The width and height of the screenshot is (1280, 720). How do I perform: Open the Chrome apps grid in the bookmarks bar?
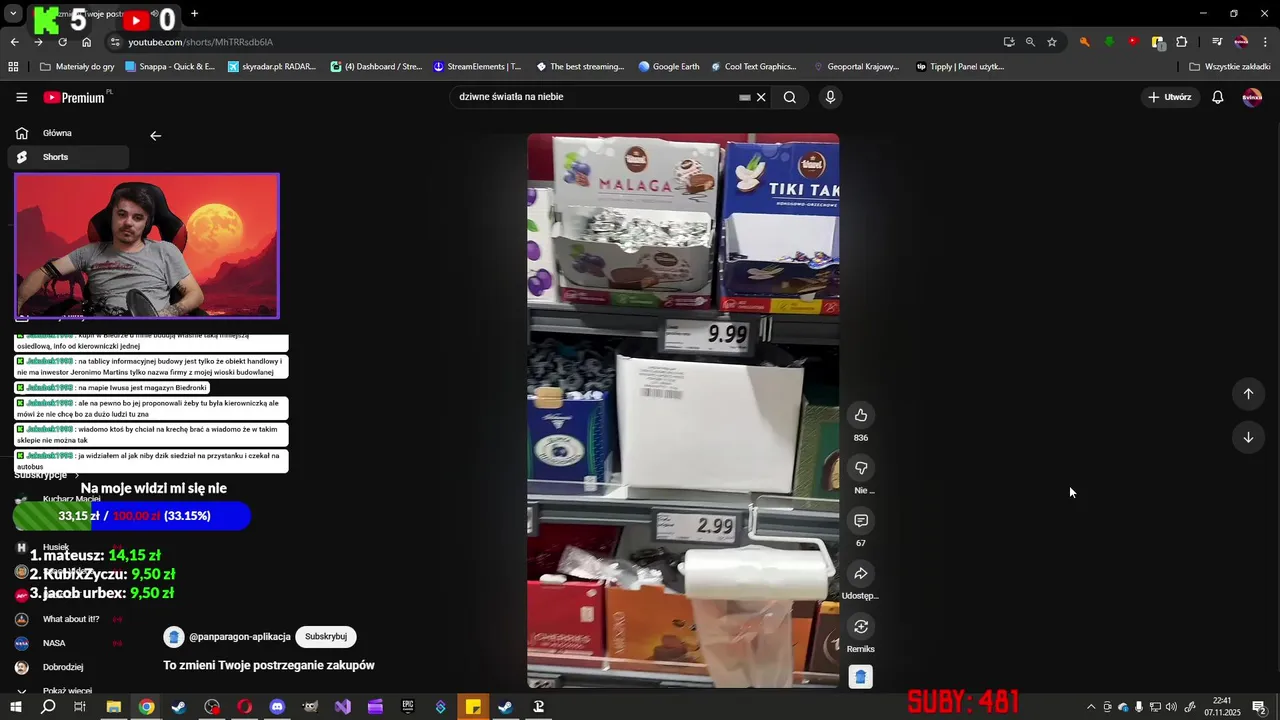pos(13,67)
